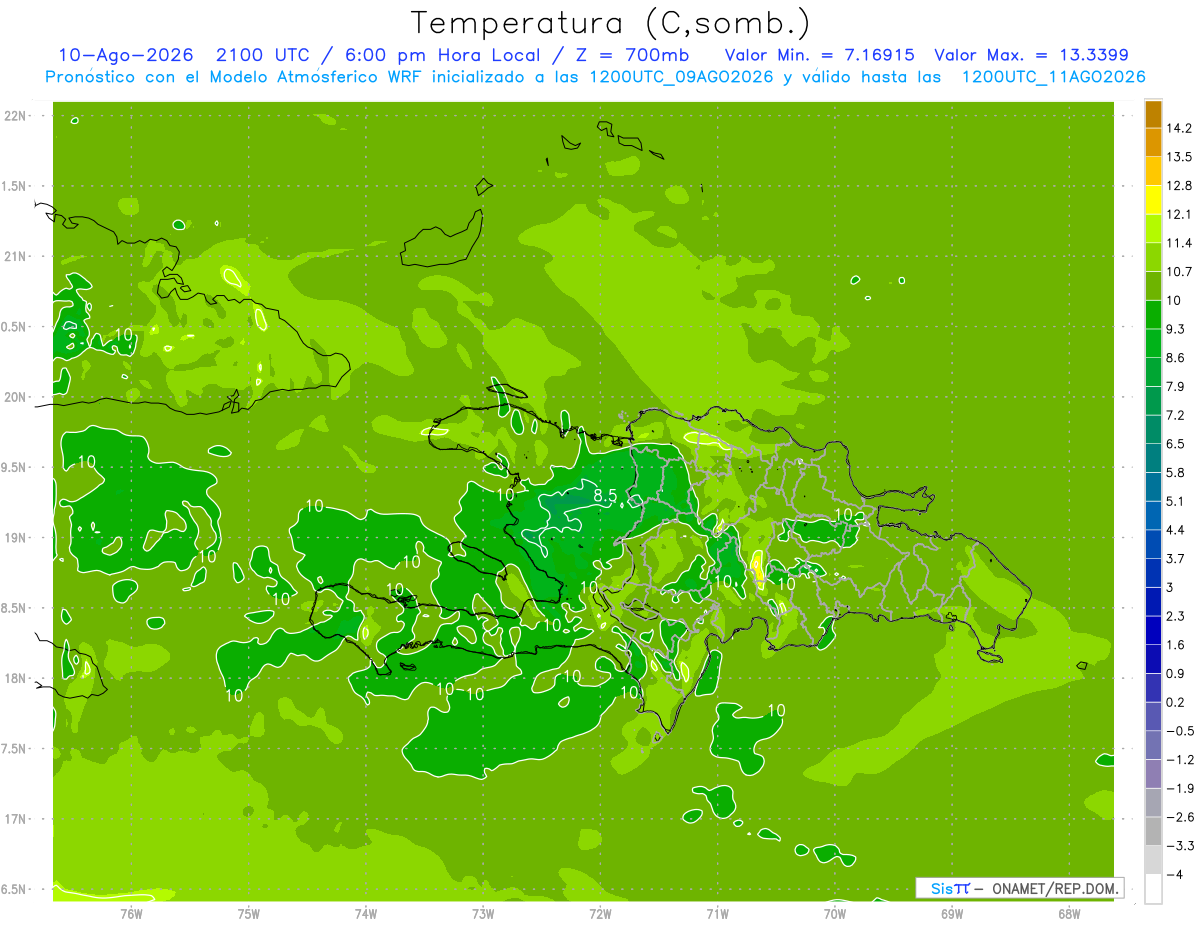
Task: Click the "18N" latitude axis label
Action: tap(15, 678)
